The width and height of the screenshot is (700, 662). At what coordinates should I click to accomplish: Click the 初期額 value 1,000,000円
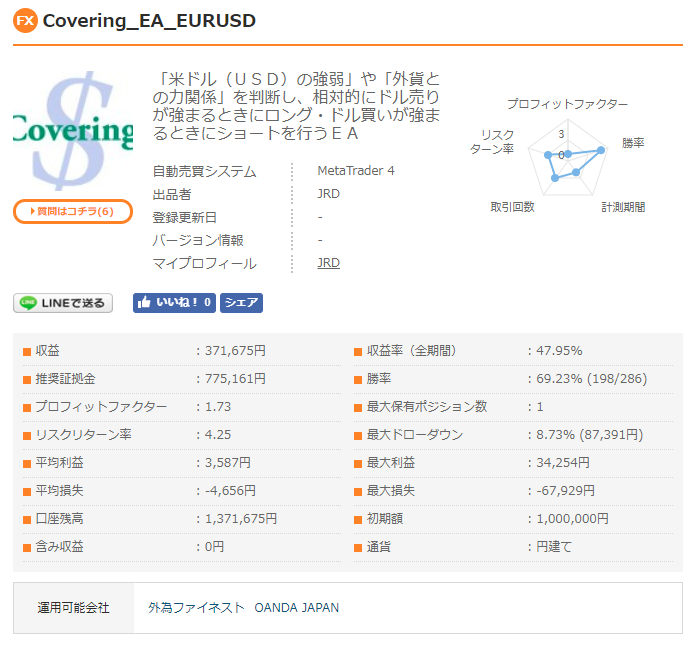(572, 519)
